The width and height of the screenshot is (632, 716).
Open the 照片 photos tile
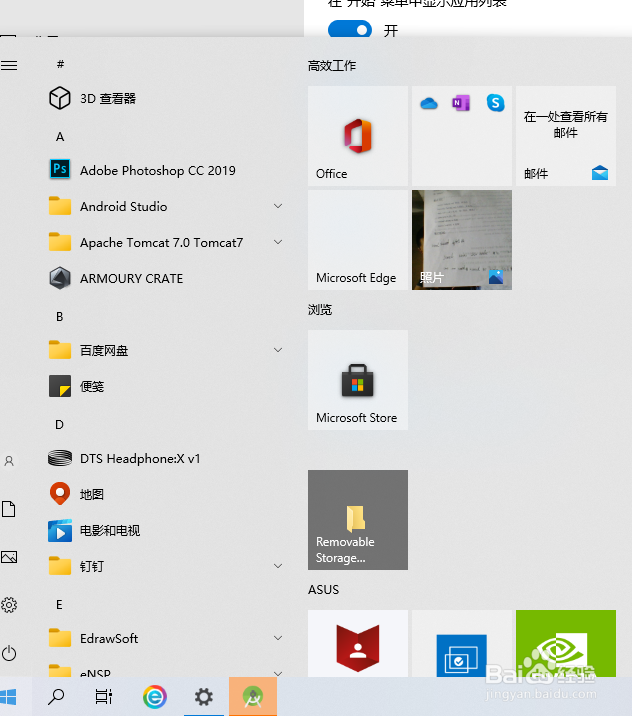pyautogui.click(x=462, y=240)
